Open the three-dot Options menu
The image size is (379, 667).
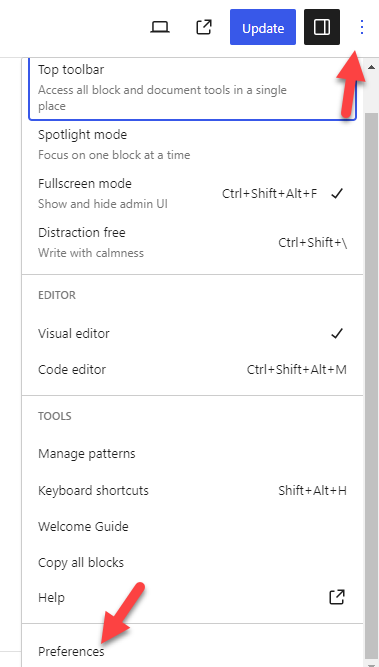click(x=362, y=27)
